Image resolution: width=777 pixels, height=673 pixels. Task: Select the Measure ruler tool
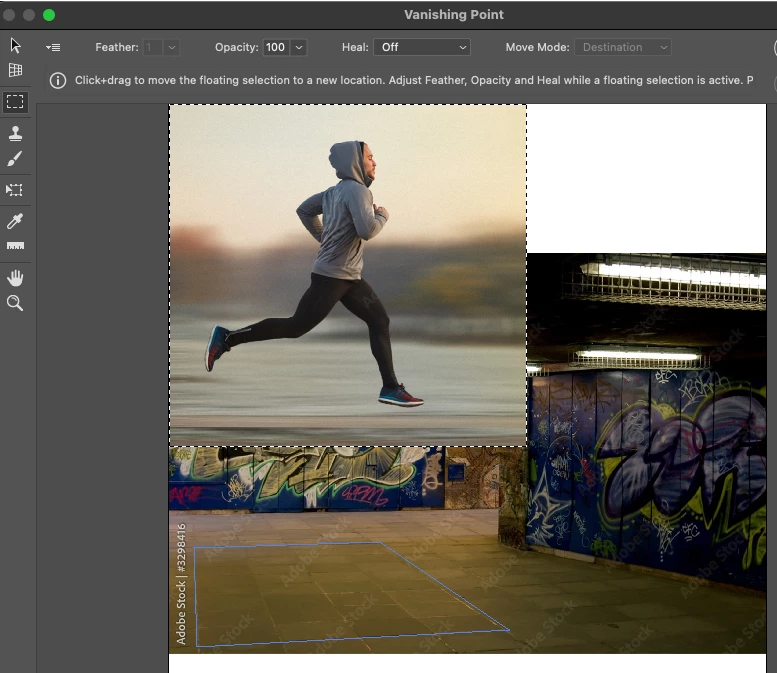coord(15,246)
